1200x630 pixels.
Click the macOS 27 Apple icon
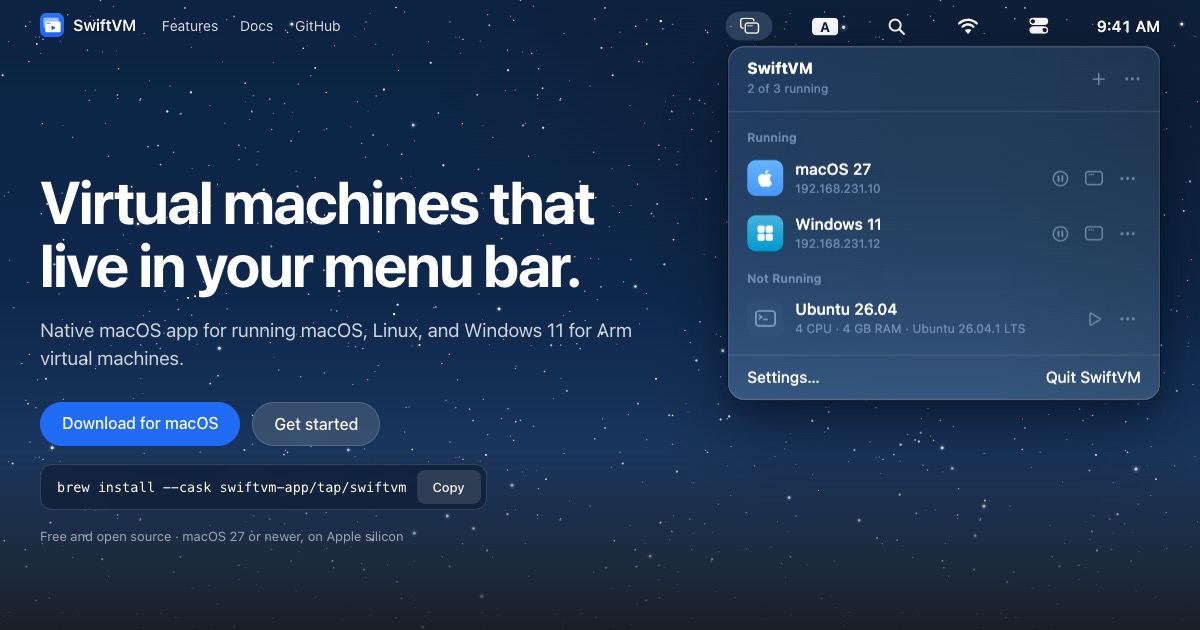(765, 178)
